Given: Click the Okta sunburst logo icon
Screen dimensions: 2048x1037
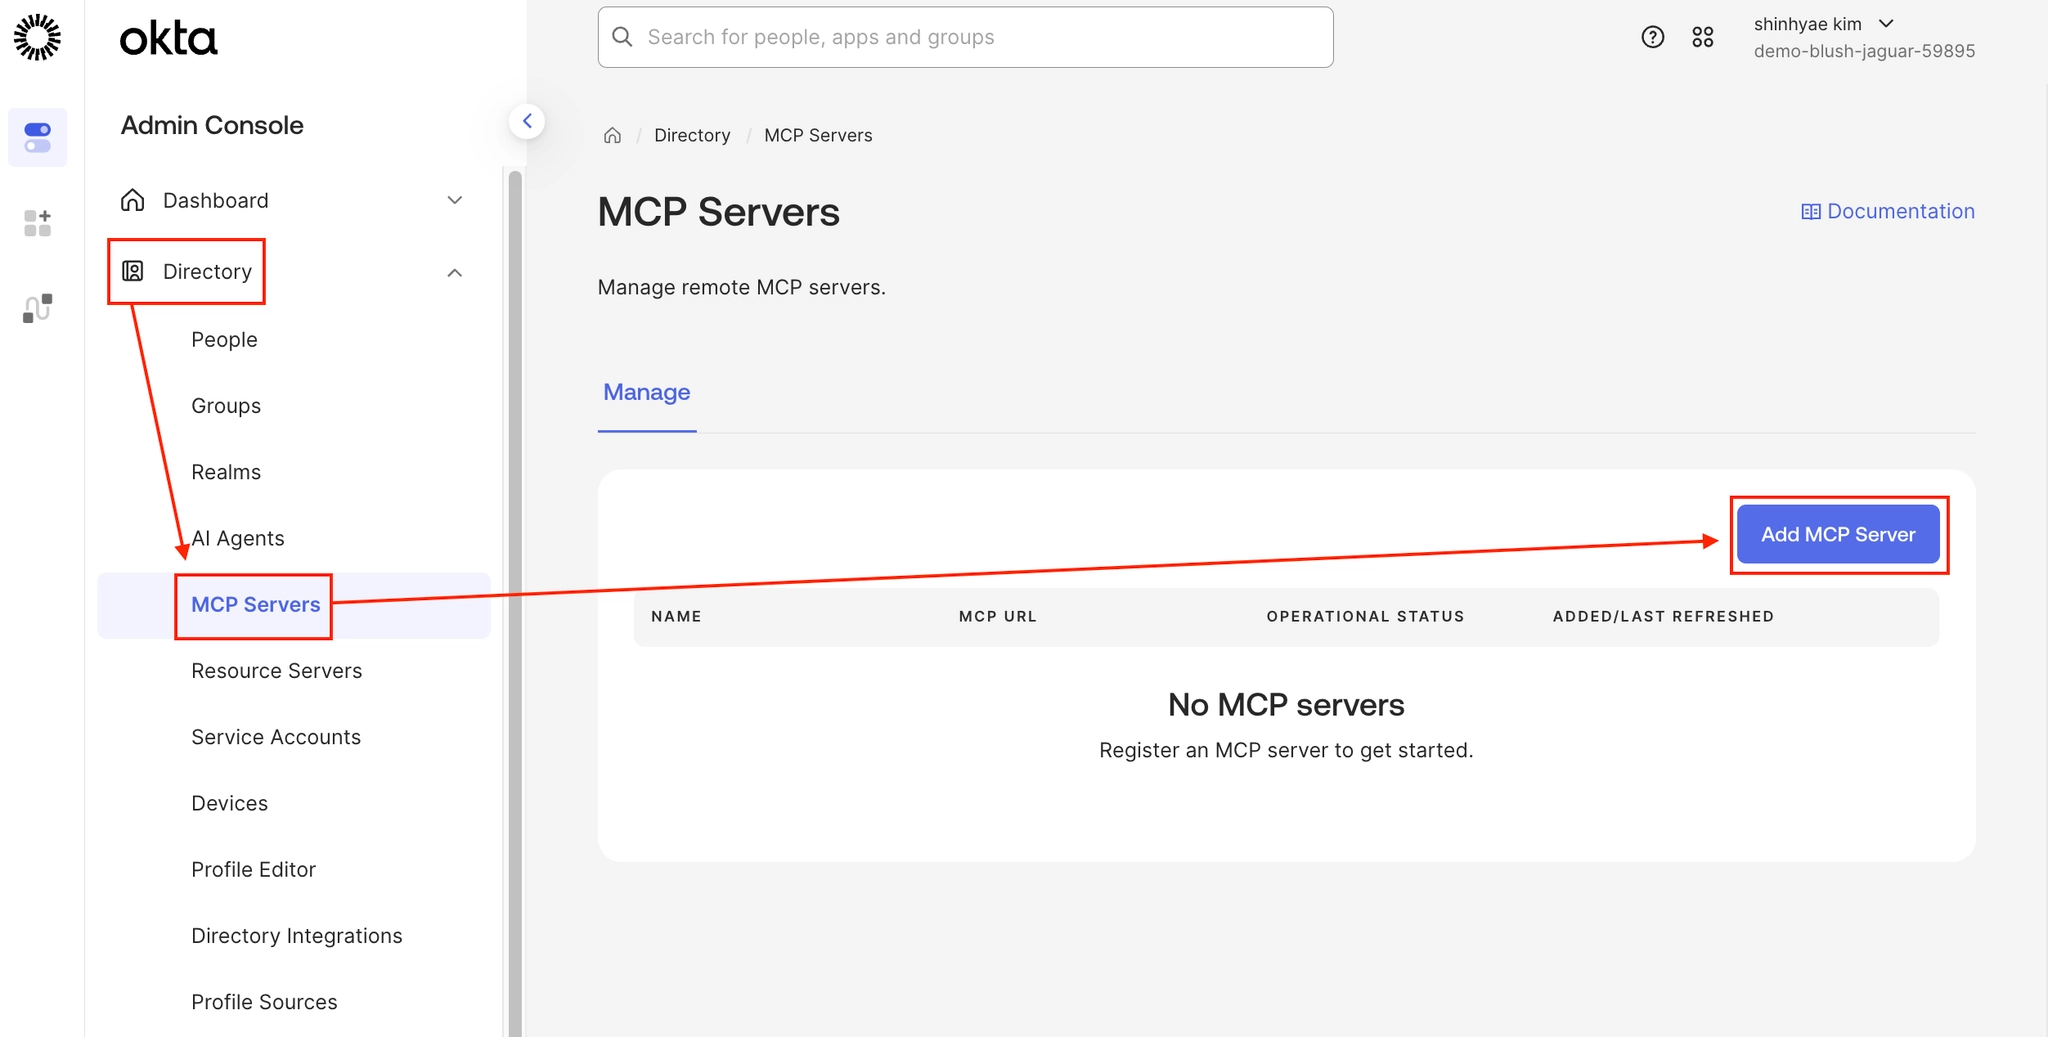Looking at the screenshot, I should click(x=37, y=38).
